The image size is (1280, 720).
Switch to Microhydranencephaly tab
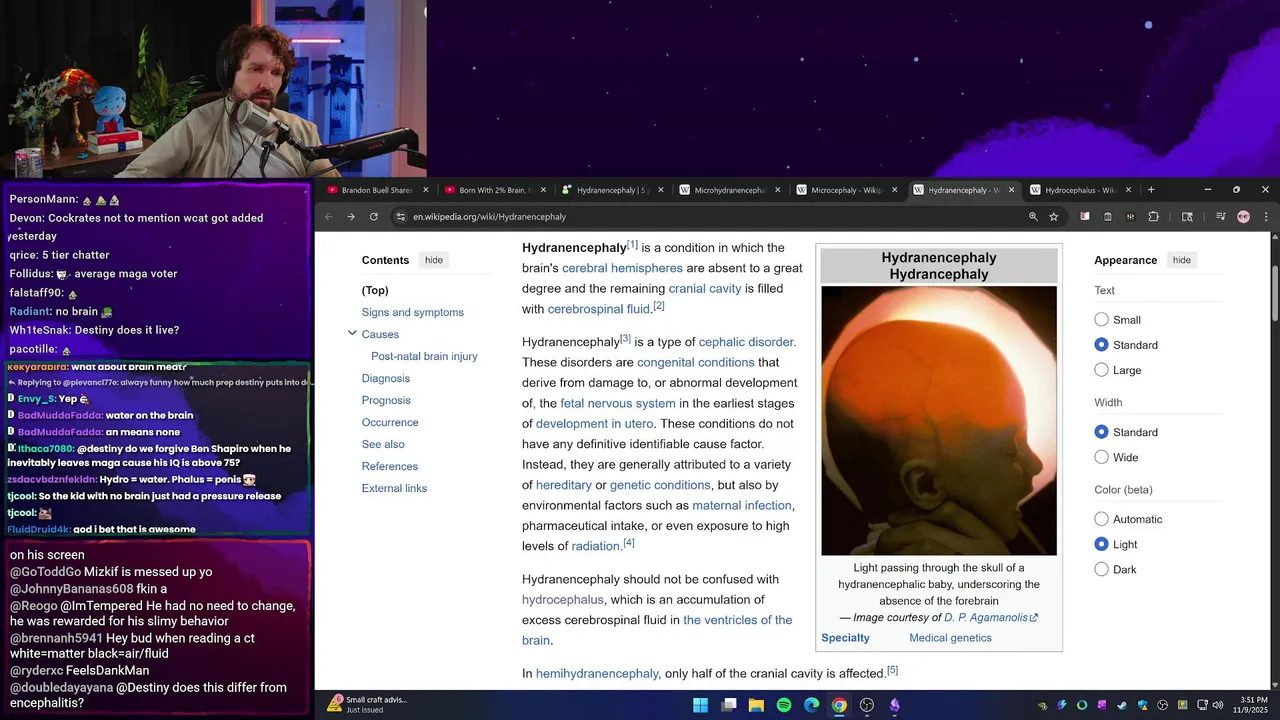730,190
